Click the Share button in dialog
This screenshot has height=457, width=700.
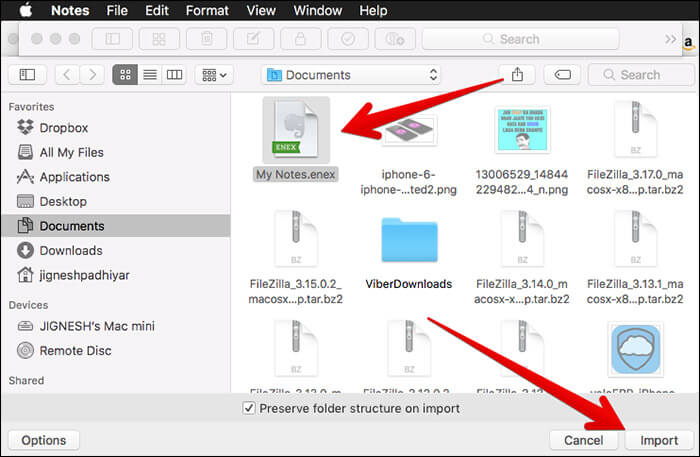517,75
